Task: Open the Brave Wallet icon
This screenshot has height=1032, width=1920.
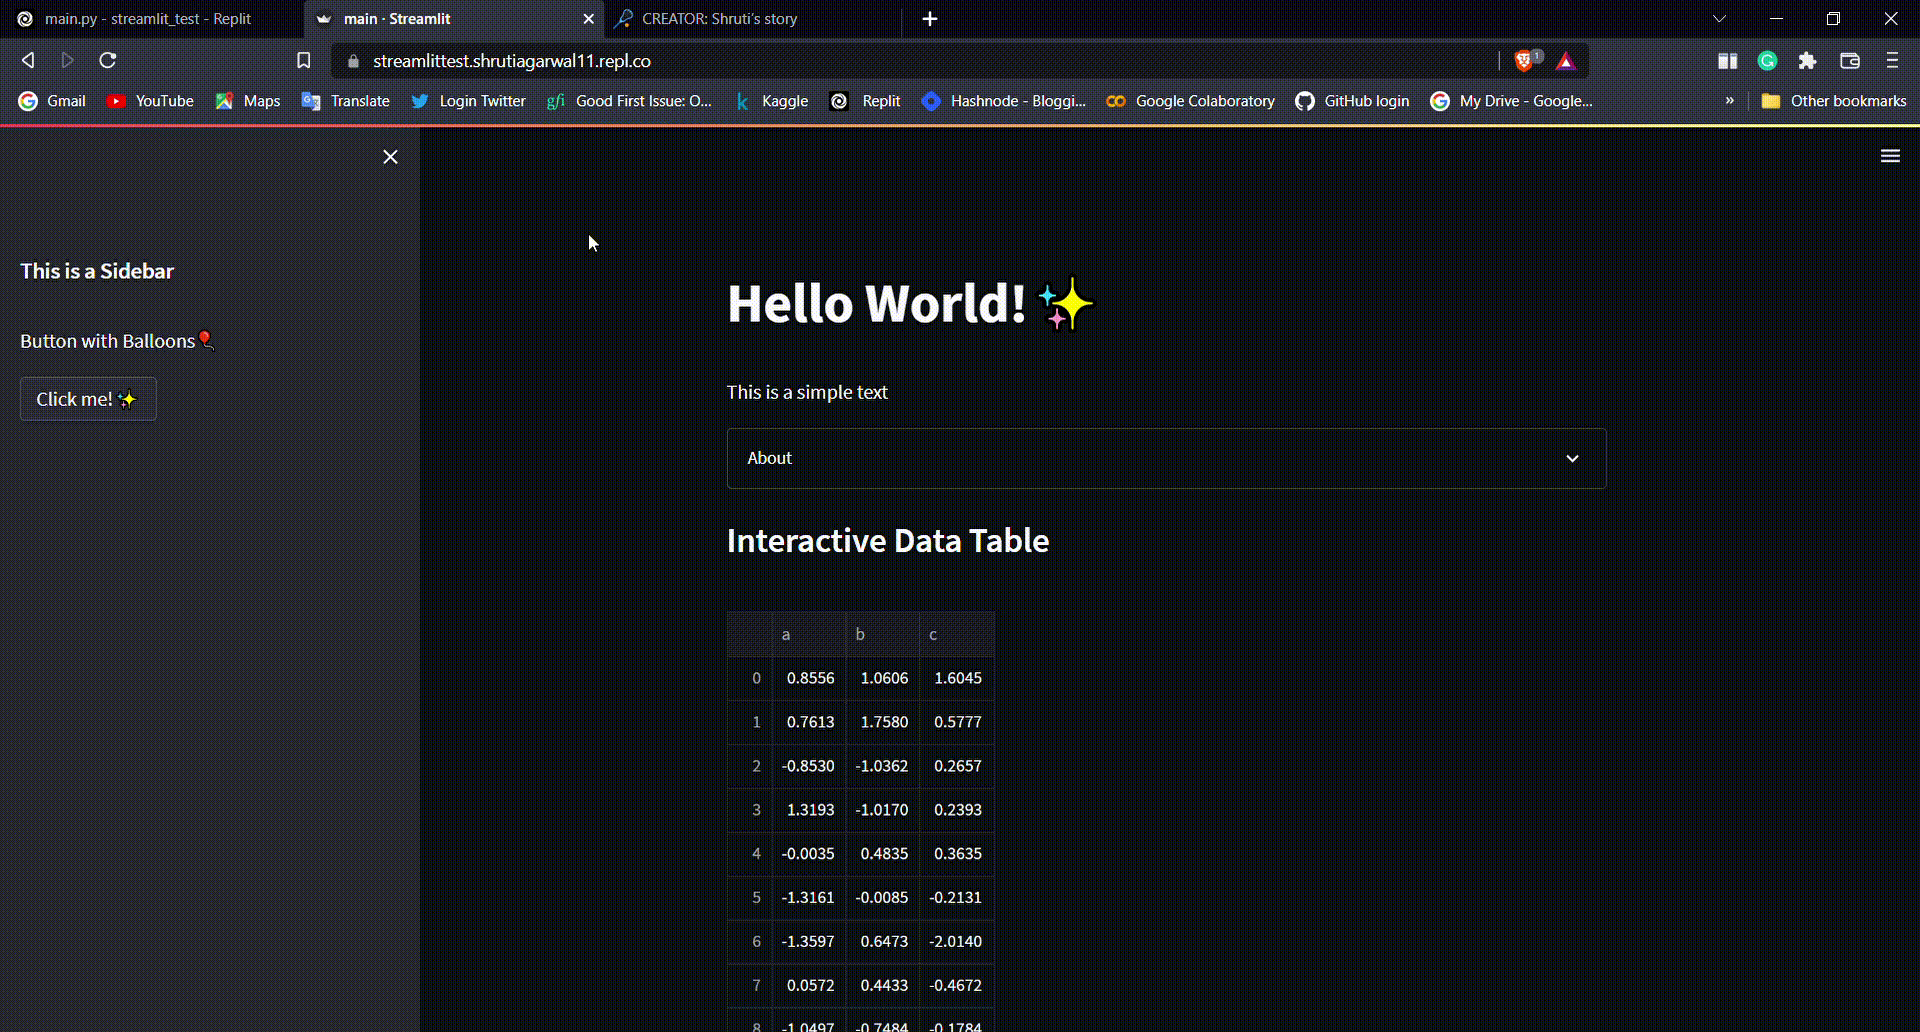Action: pyautogui.click(x=1849, y=61)
